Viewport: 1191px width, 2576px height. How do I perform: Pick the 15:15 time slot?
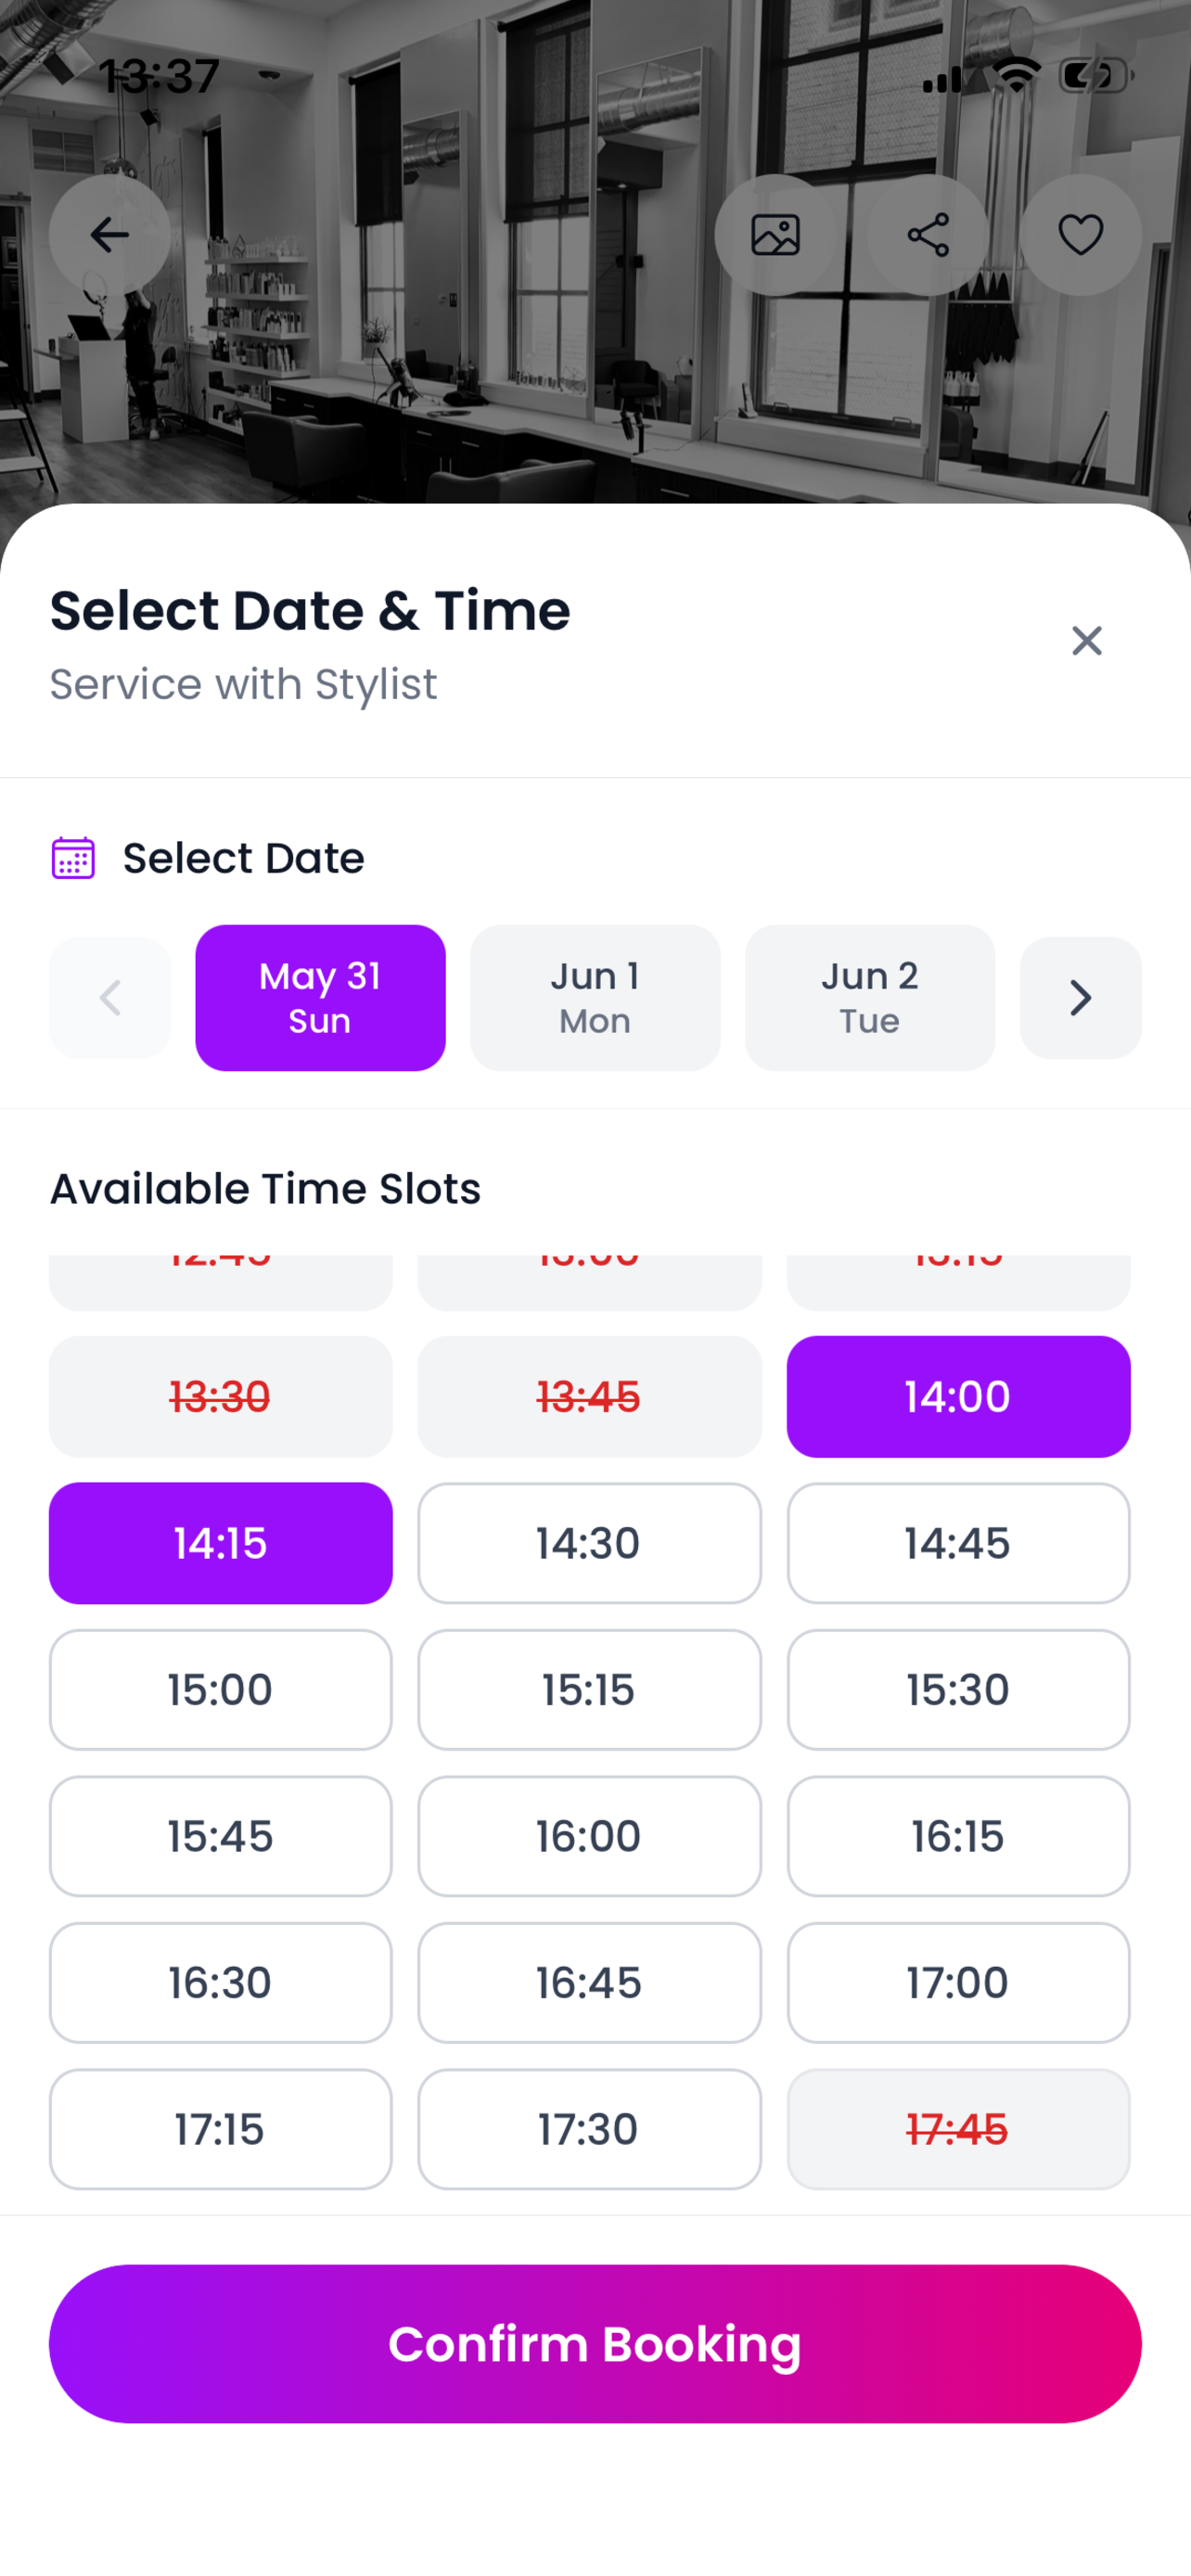[x=589, y=1690]
